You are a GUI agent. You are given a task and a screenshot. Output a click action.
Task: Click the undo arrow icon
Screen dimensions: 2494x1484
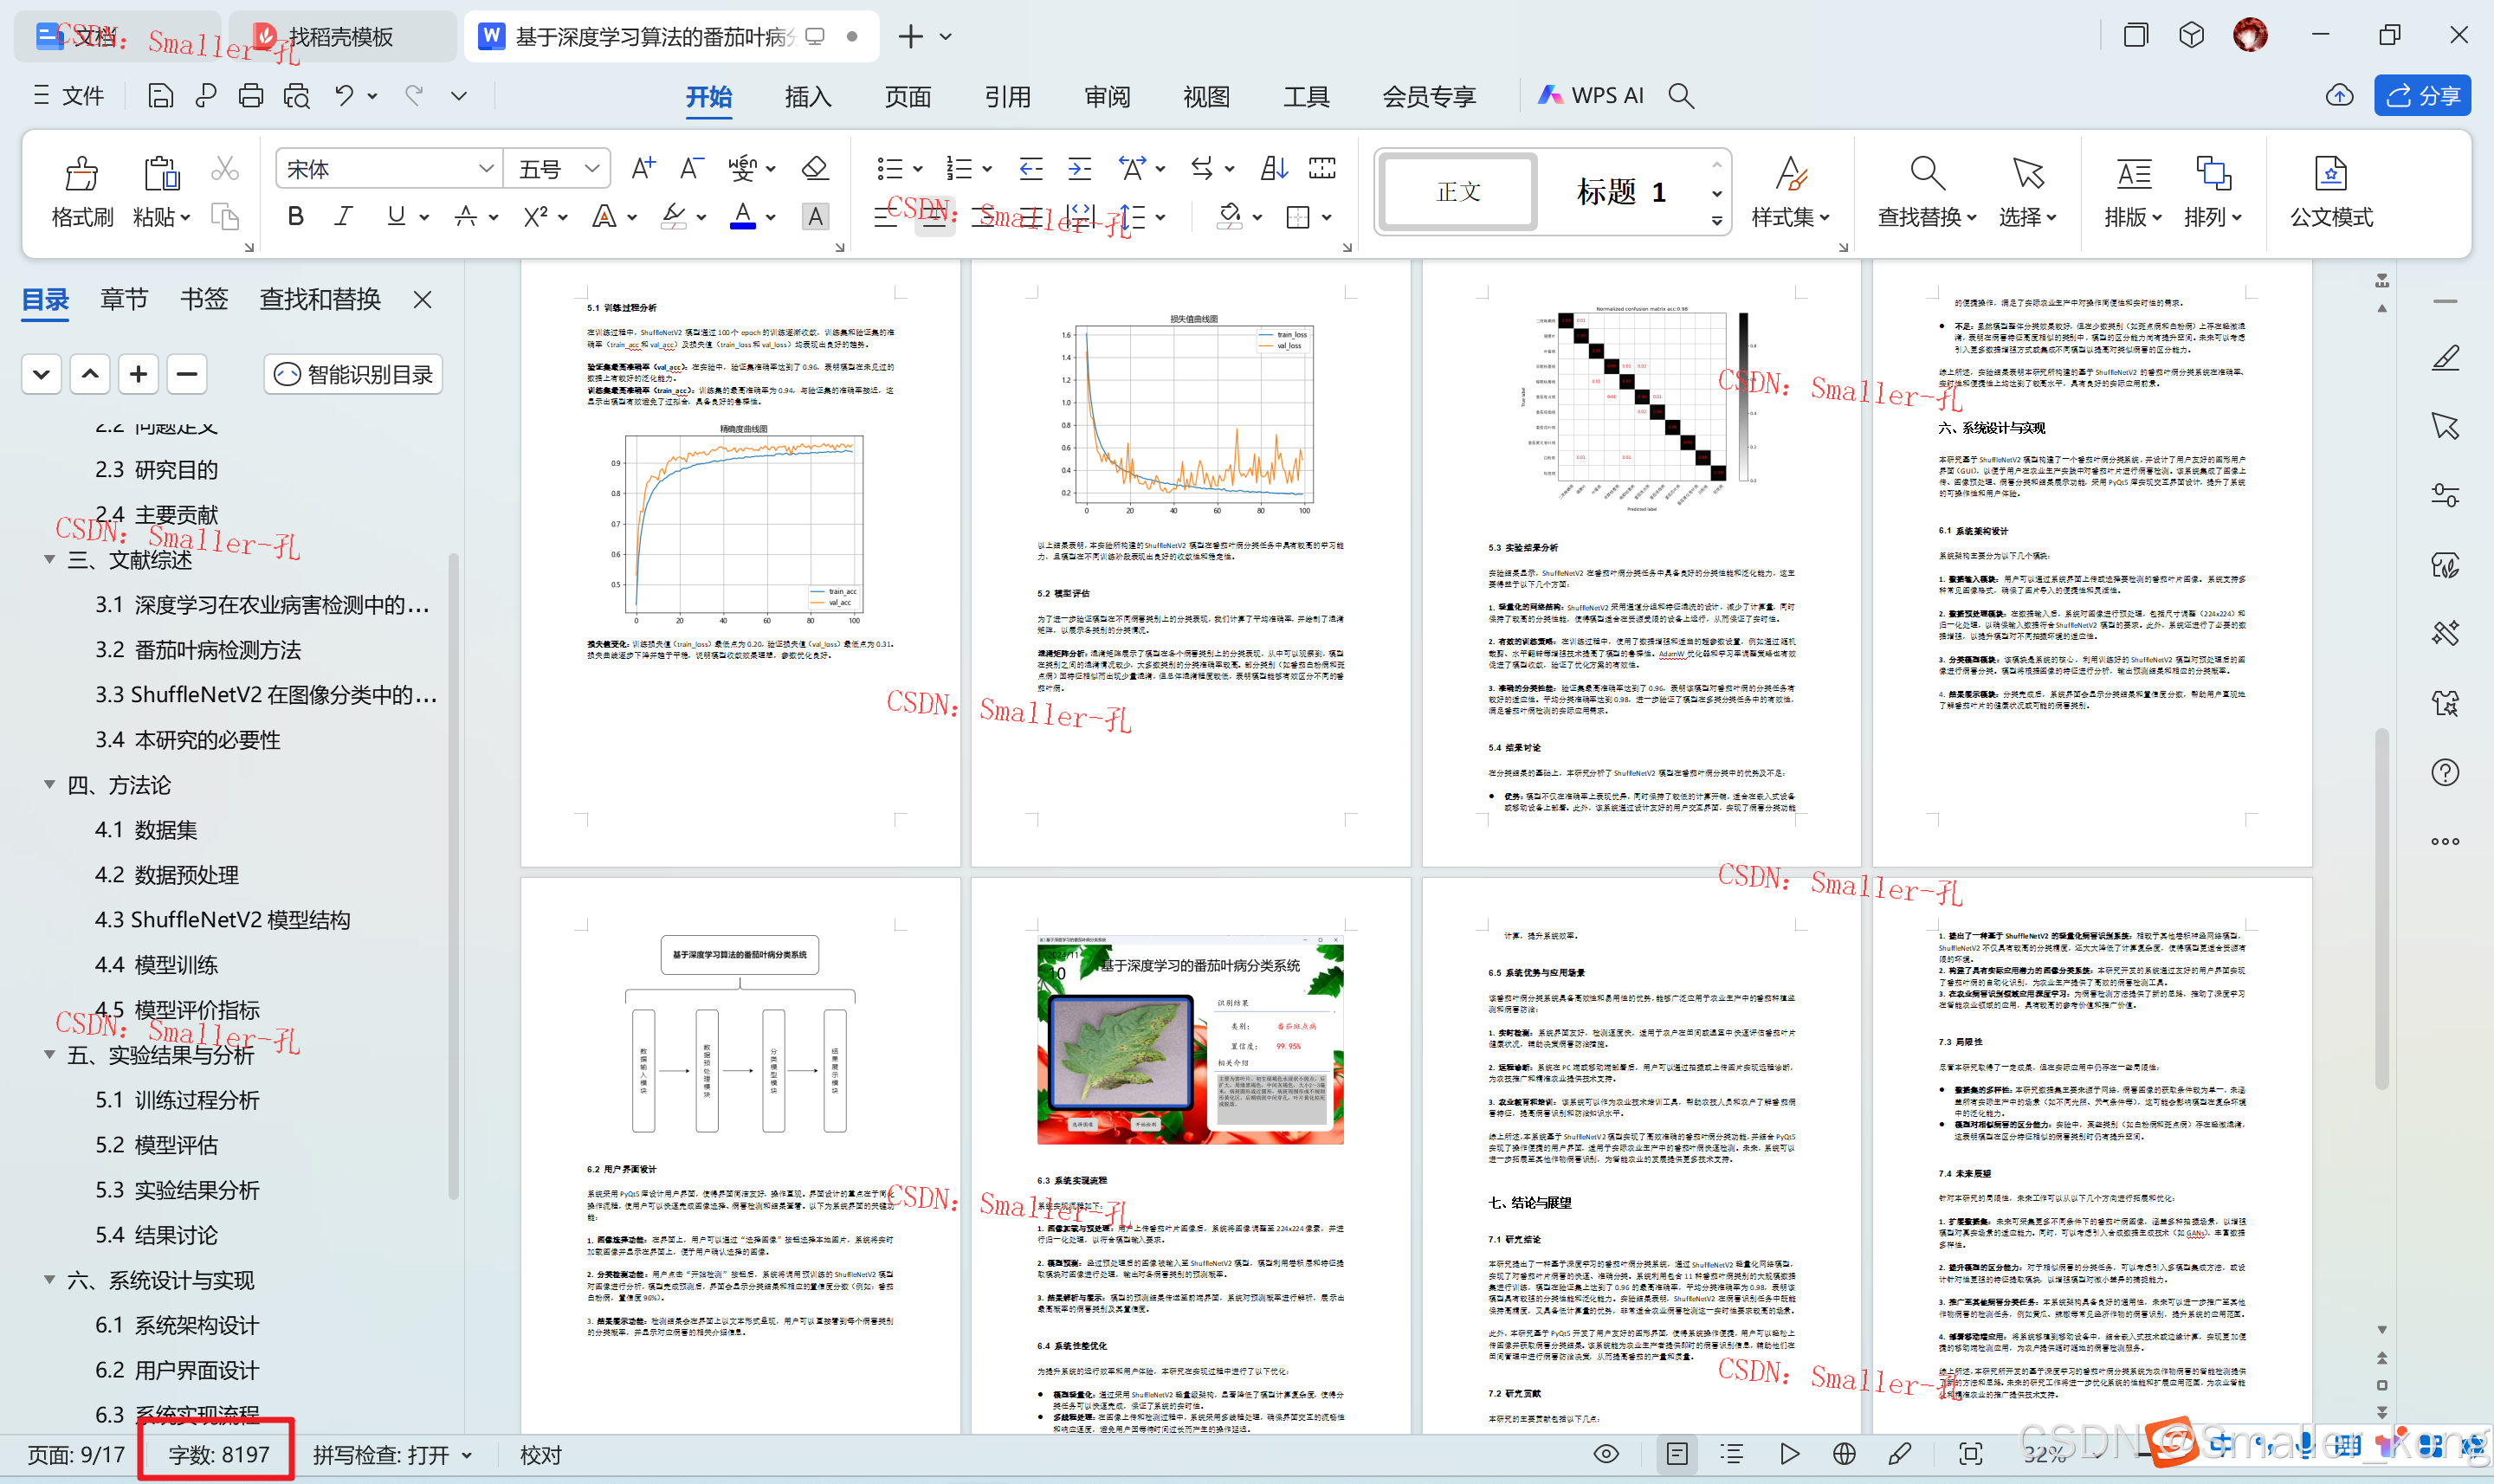click(x=344, y=96)
